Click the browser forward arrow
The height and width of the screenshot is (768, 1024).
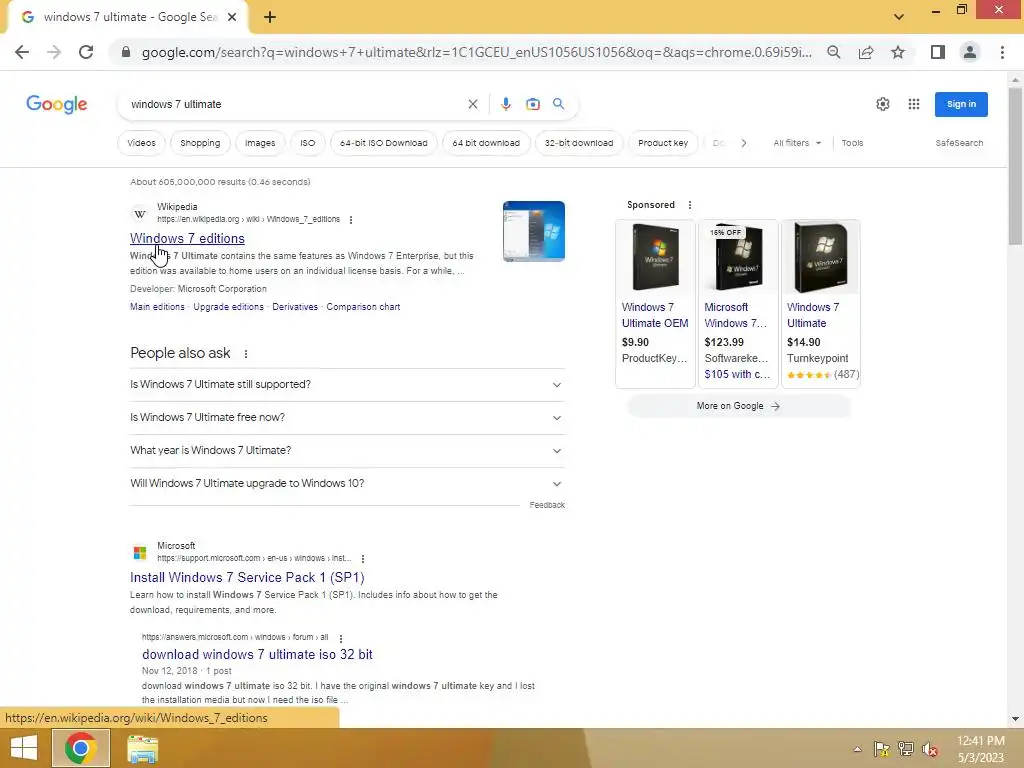pyautogui.click(x=54, y=52)
